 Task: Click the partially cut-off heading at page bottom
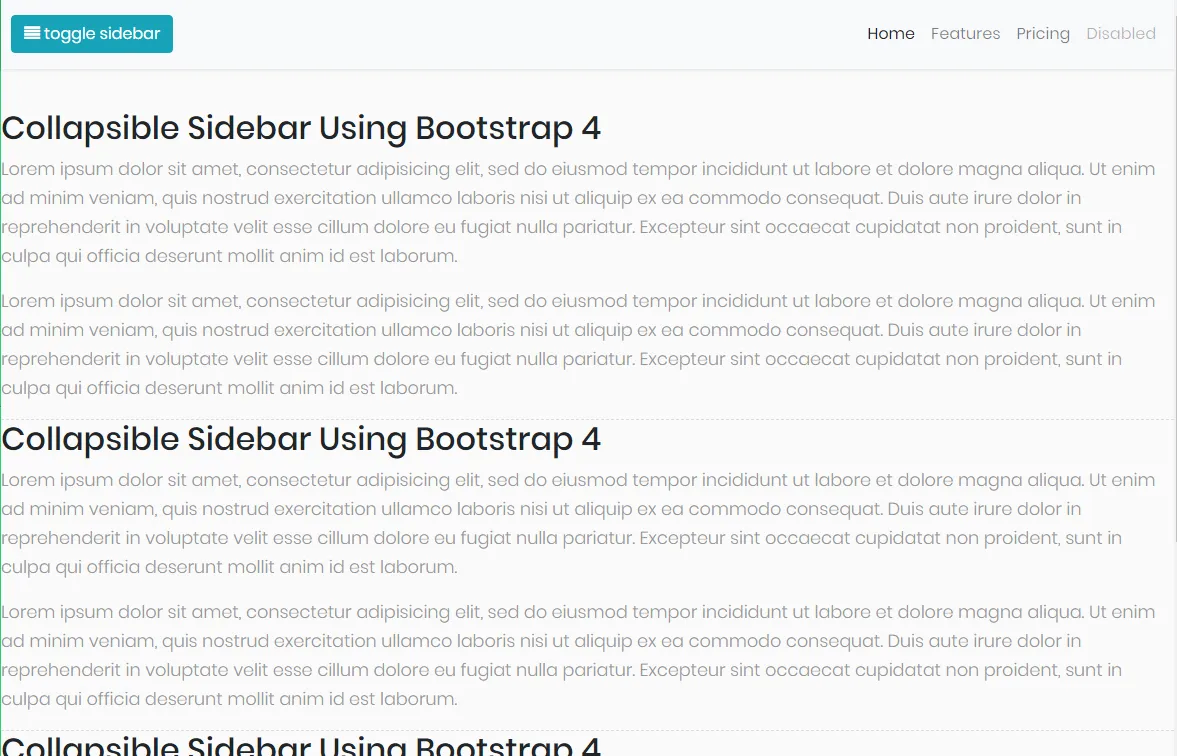click(x=301, y=745)
